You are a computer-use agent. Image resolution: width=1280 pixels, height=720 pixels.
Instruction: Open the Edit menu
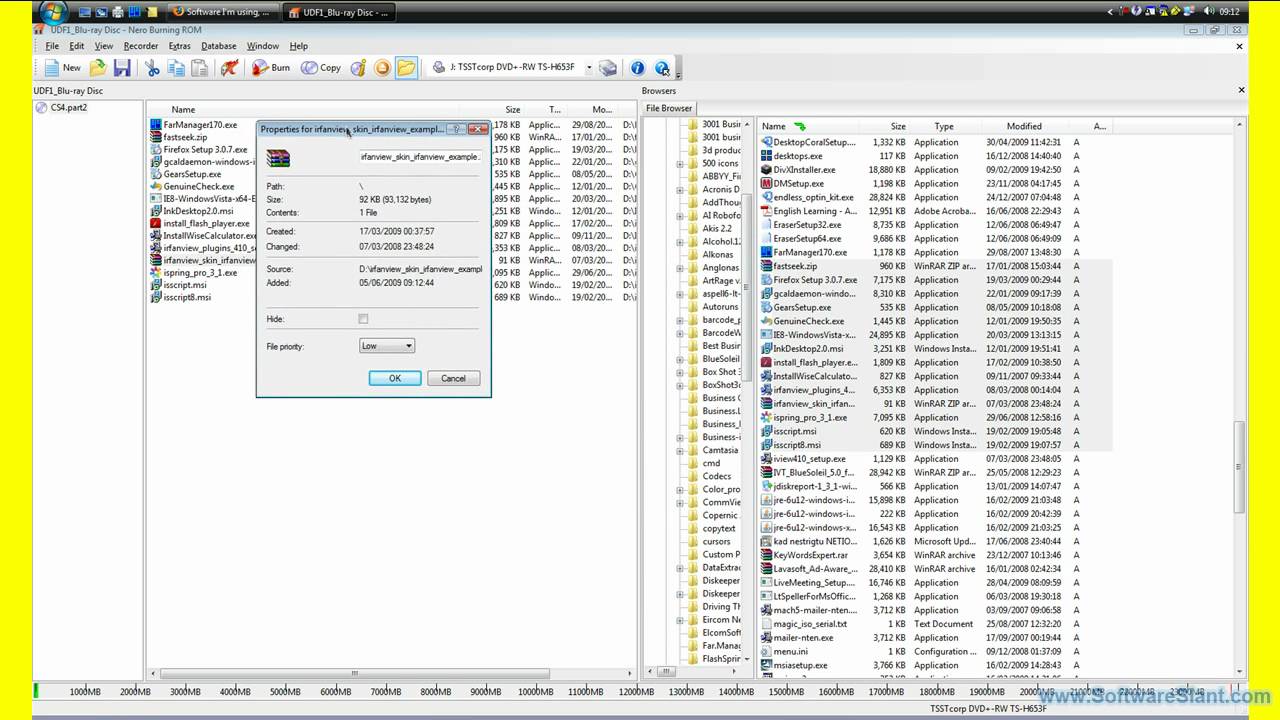(x=77, y=46)
